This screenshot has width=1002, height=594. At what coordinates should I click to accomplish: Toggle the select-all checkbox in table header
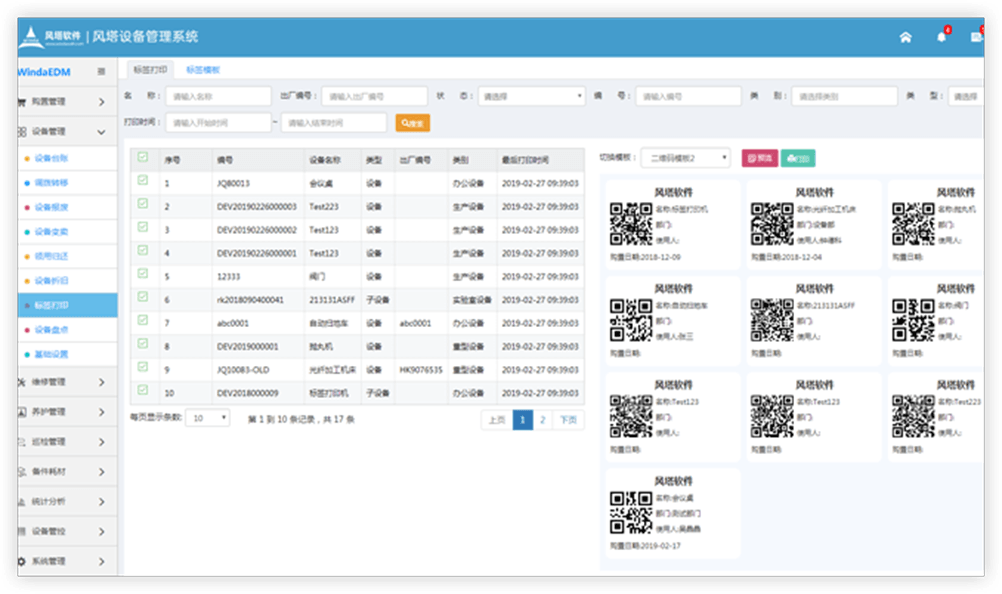(x=143, y=157)
